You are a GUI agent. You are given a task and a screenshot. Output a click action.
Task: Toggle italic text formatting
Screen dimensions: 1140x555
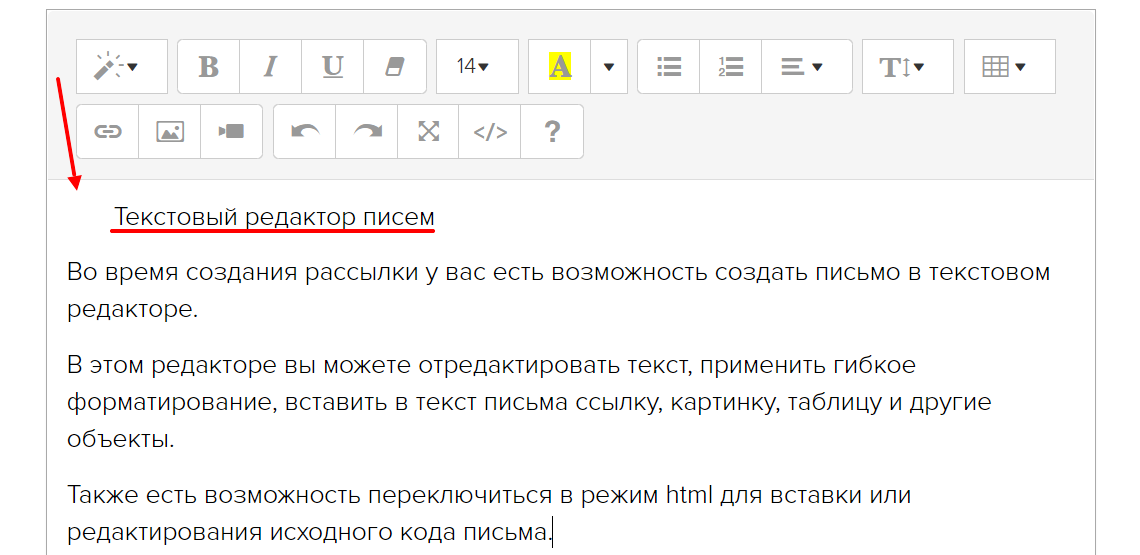coord(270,67)
